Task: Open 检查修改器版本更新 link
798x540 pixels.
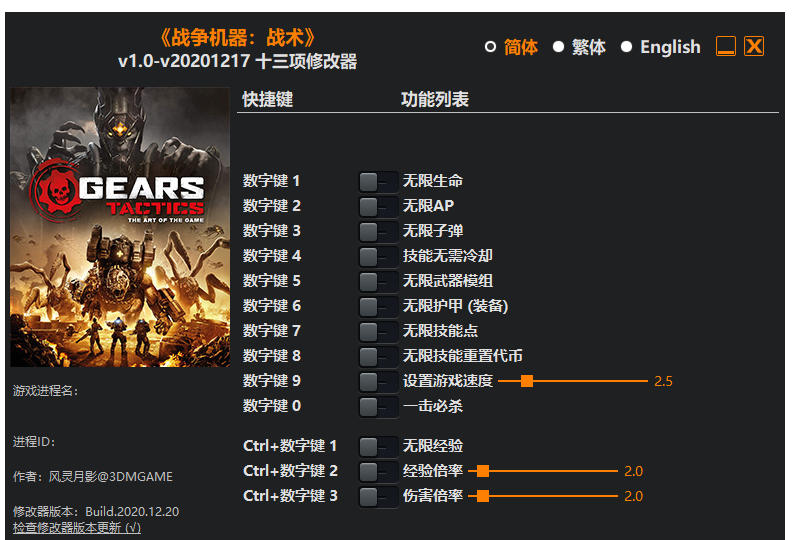Action: [77, 528]
